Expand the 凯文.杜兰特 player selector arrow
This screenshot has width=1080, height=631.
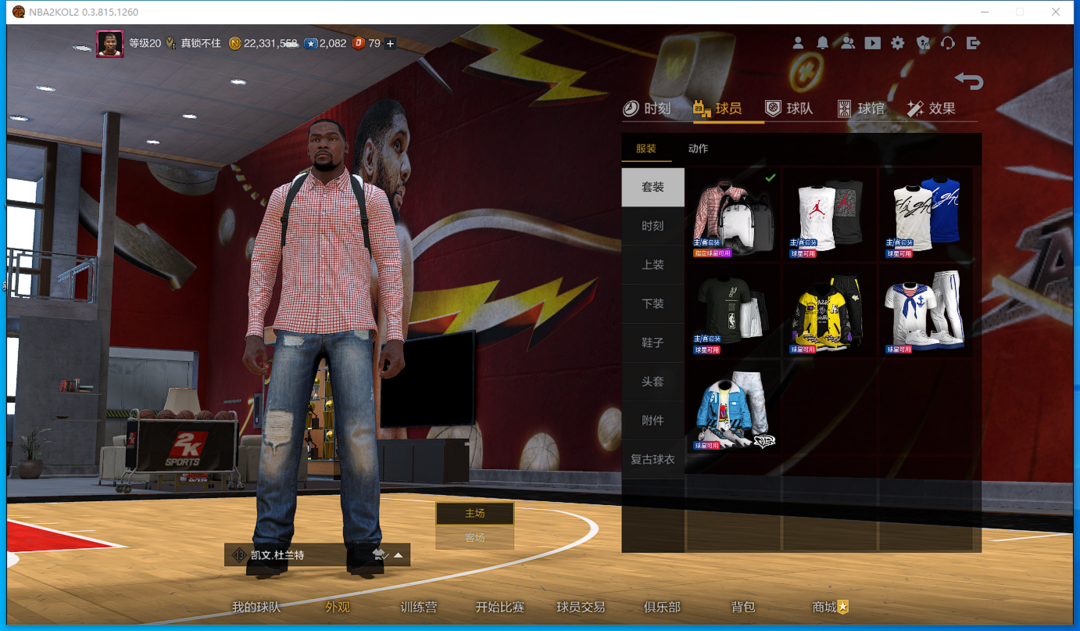point(398,555)
